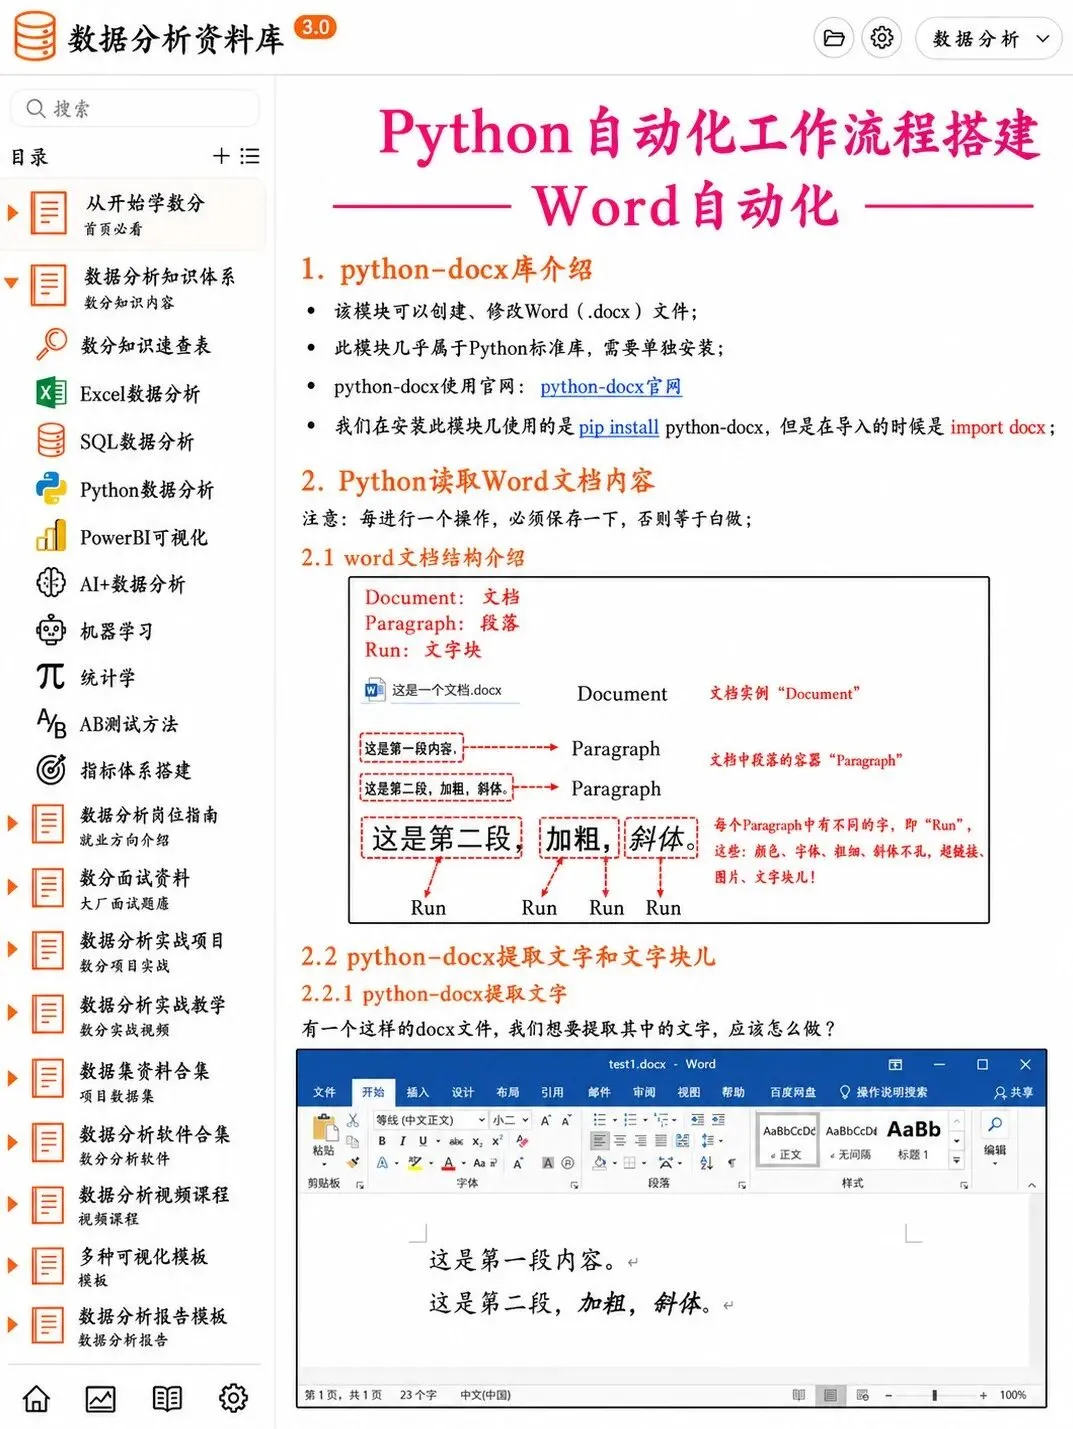Screen dimensions: 1073x1429
Task: Switch to 插入 tab in Word
Action: [417, 1092]
